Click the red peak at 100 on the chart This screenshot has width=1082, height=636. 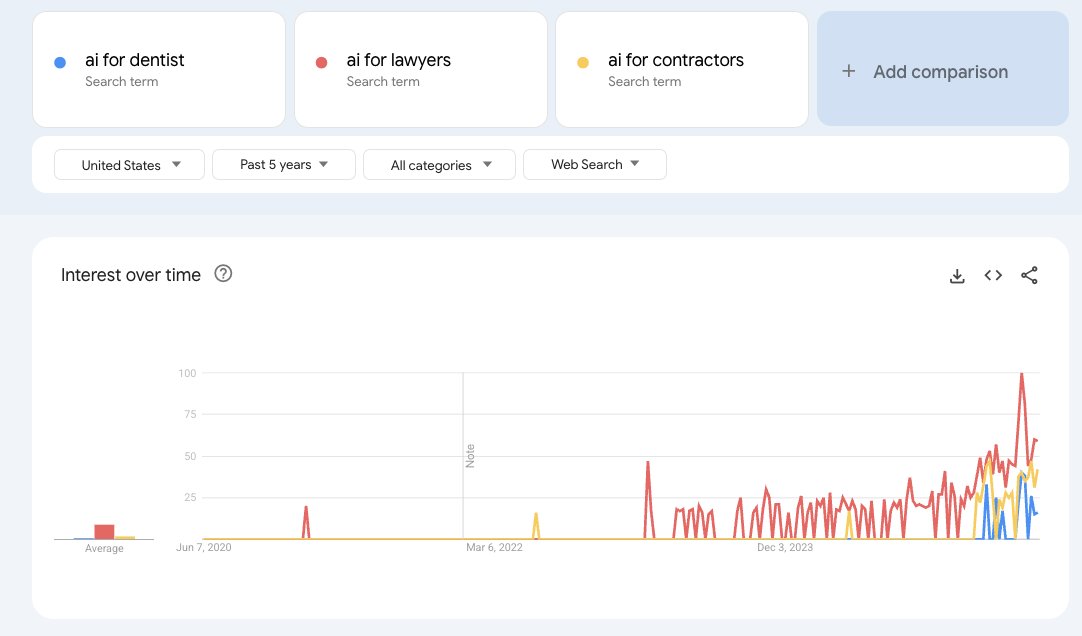pos(1022,375)
